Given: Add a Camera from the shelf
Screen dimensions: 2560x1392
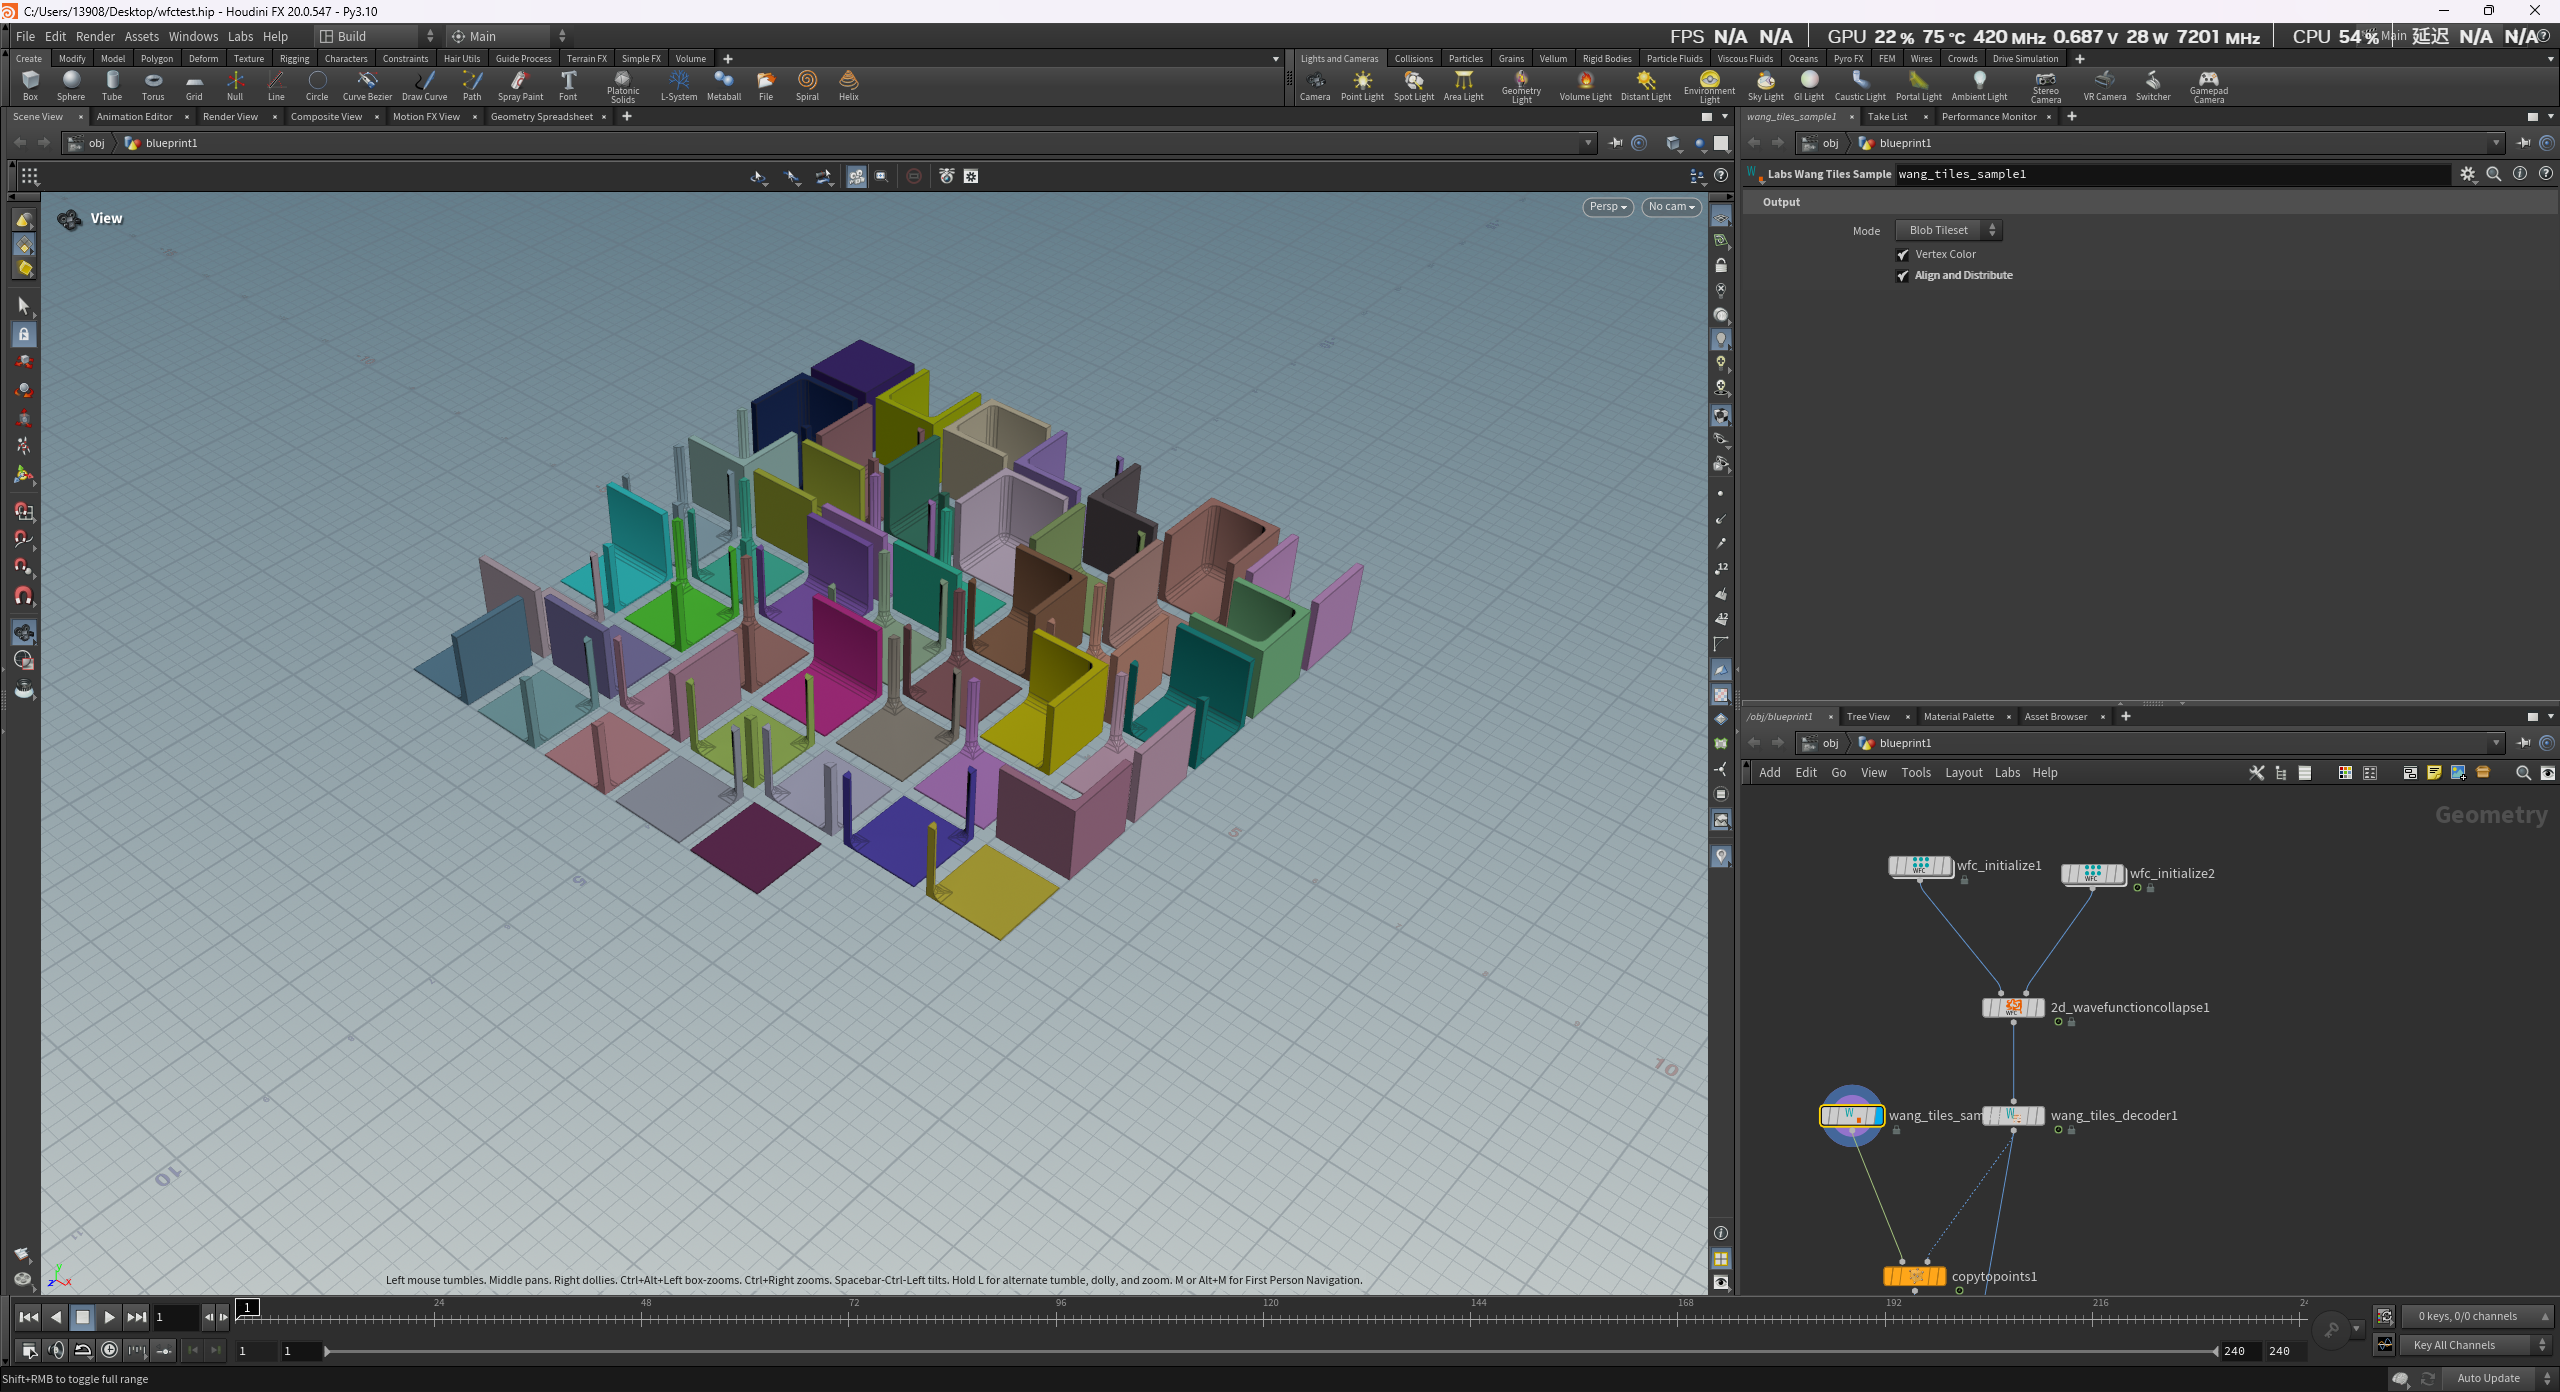Looking at the screenshot, I should tap(1314, 84).
